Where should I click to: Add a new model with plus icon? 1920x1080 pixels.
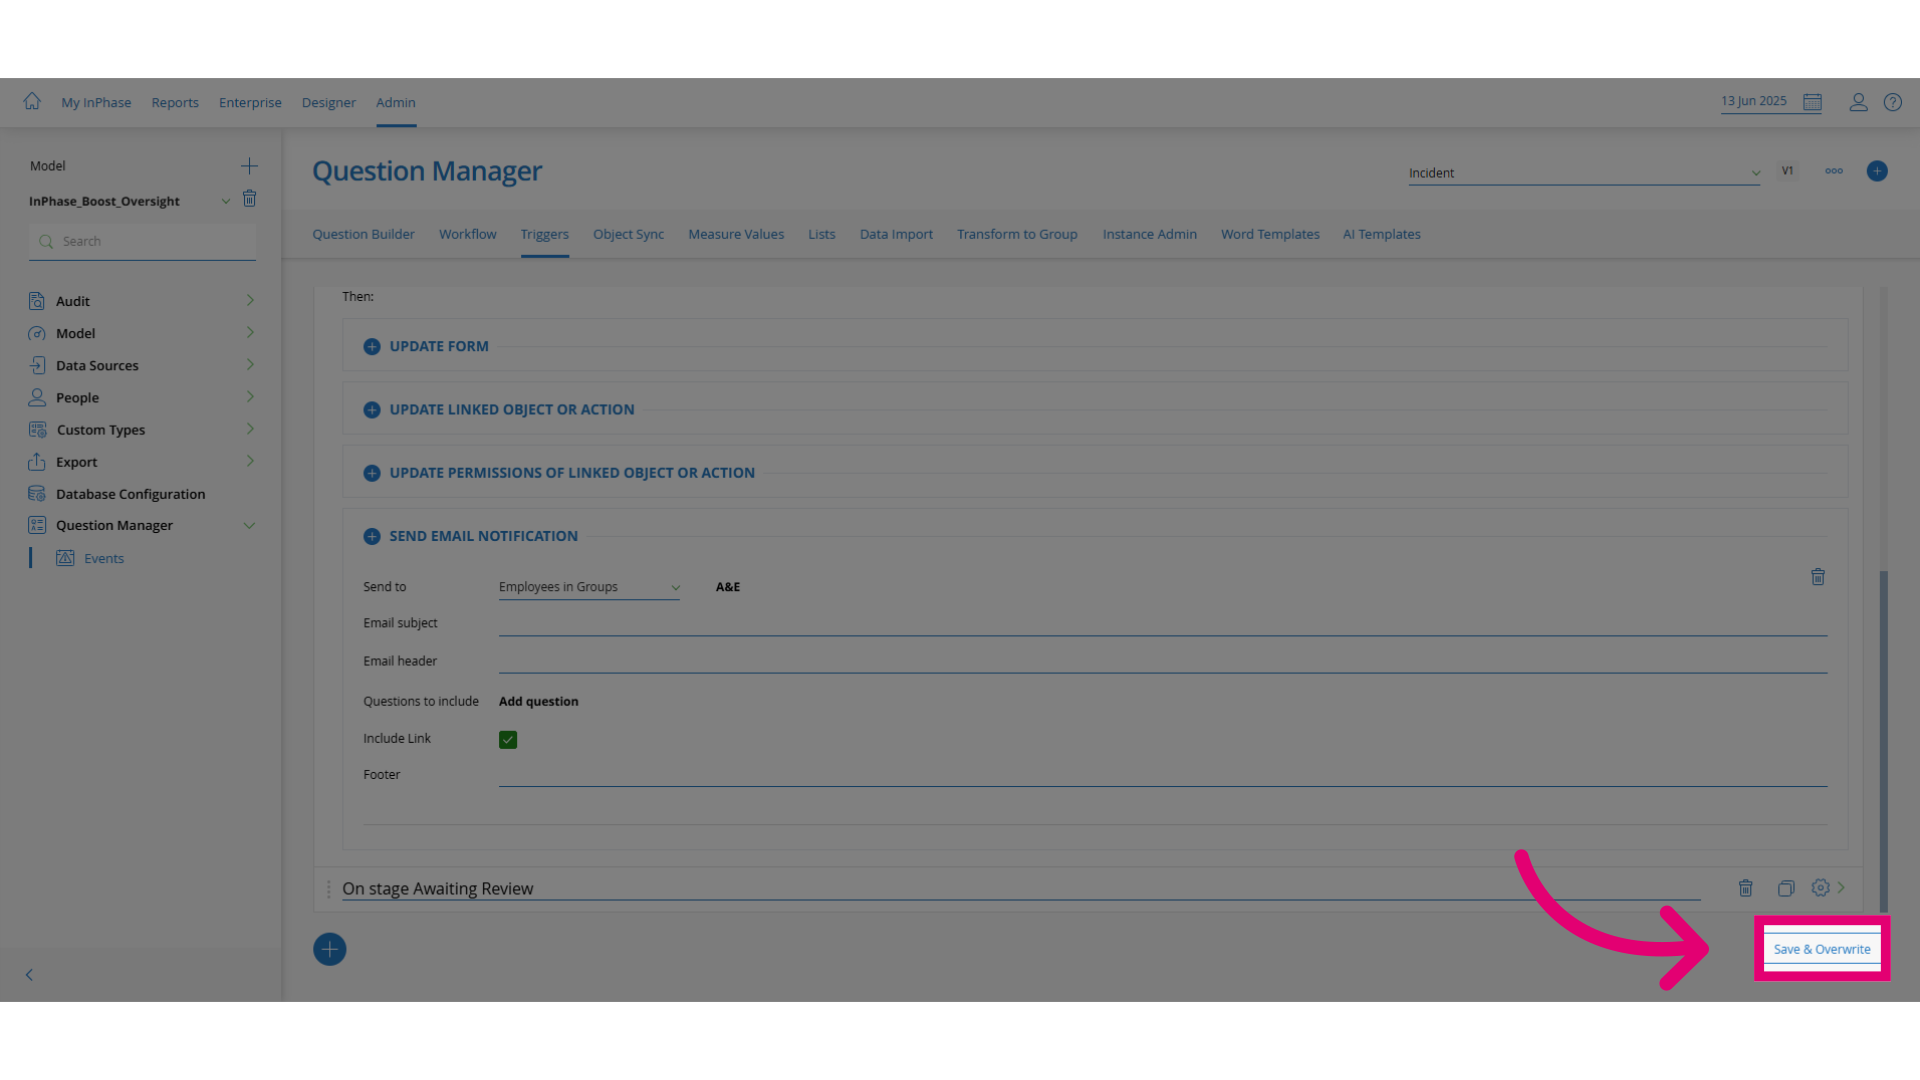(249, 166)
